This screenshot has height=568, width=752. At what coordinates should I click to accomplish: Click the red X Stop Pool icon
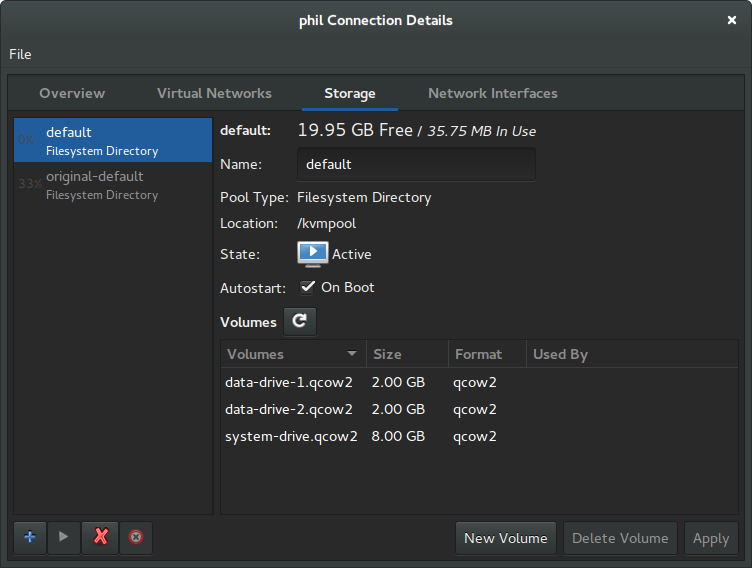click(100, 537)
